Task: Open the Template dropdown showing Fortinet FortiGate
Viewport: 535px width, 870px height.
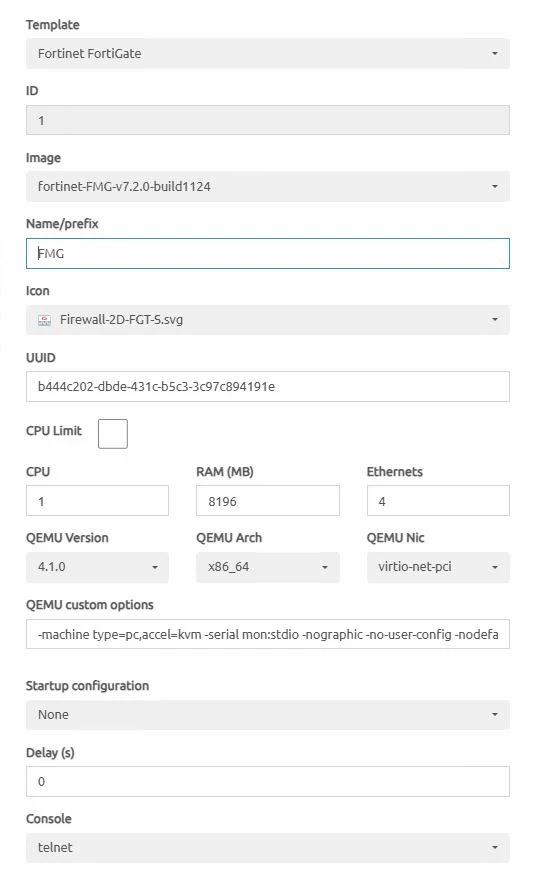Action: pos(268,53)
